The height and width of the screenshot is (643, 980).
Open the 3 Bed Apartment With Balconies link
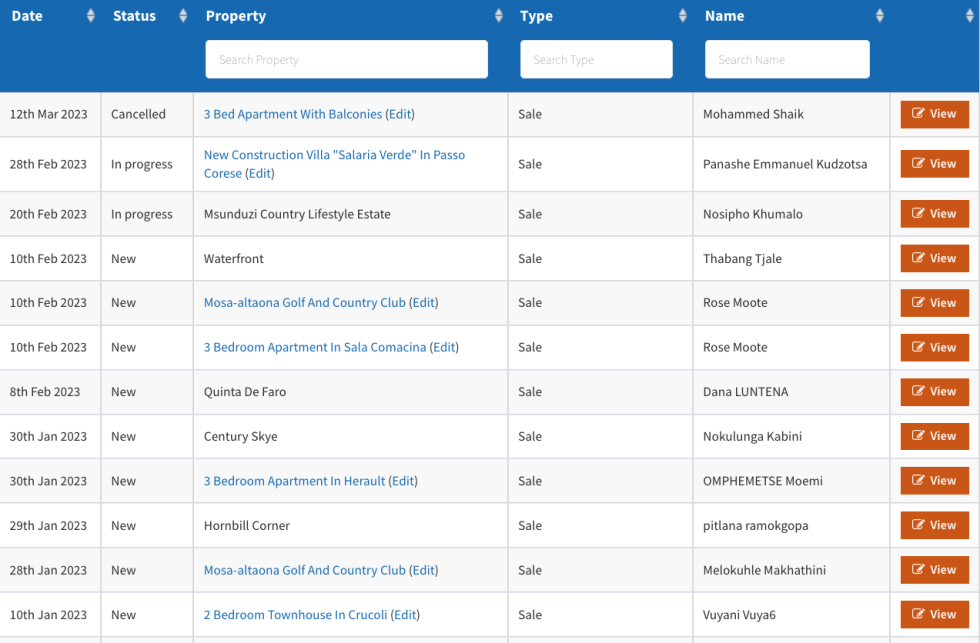pos(292,114)
